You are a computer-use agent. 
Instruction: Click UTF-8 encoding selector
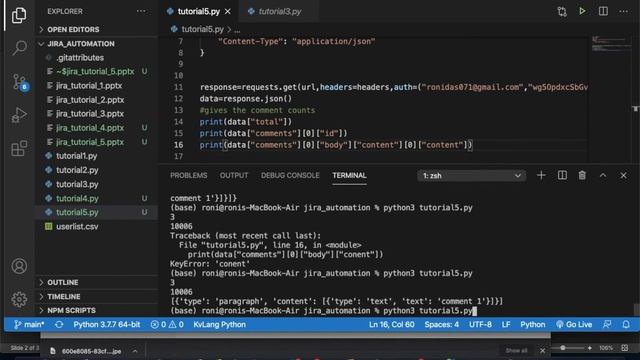click(x=480, y=324)
